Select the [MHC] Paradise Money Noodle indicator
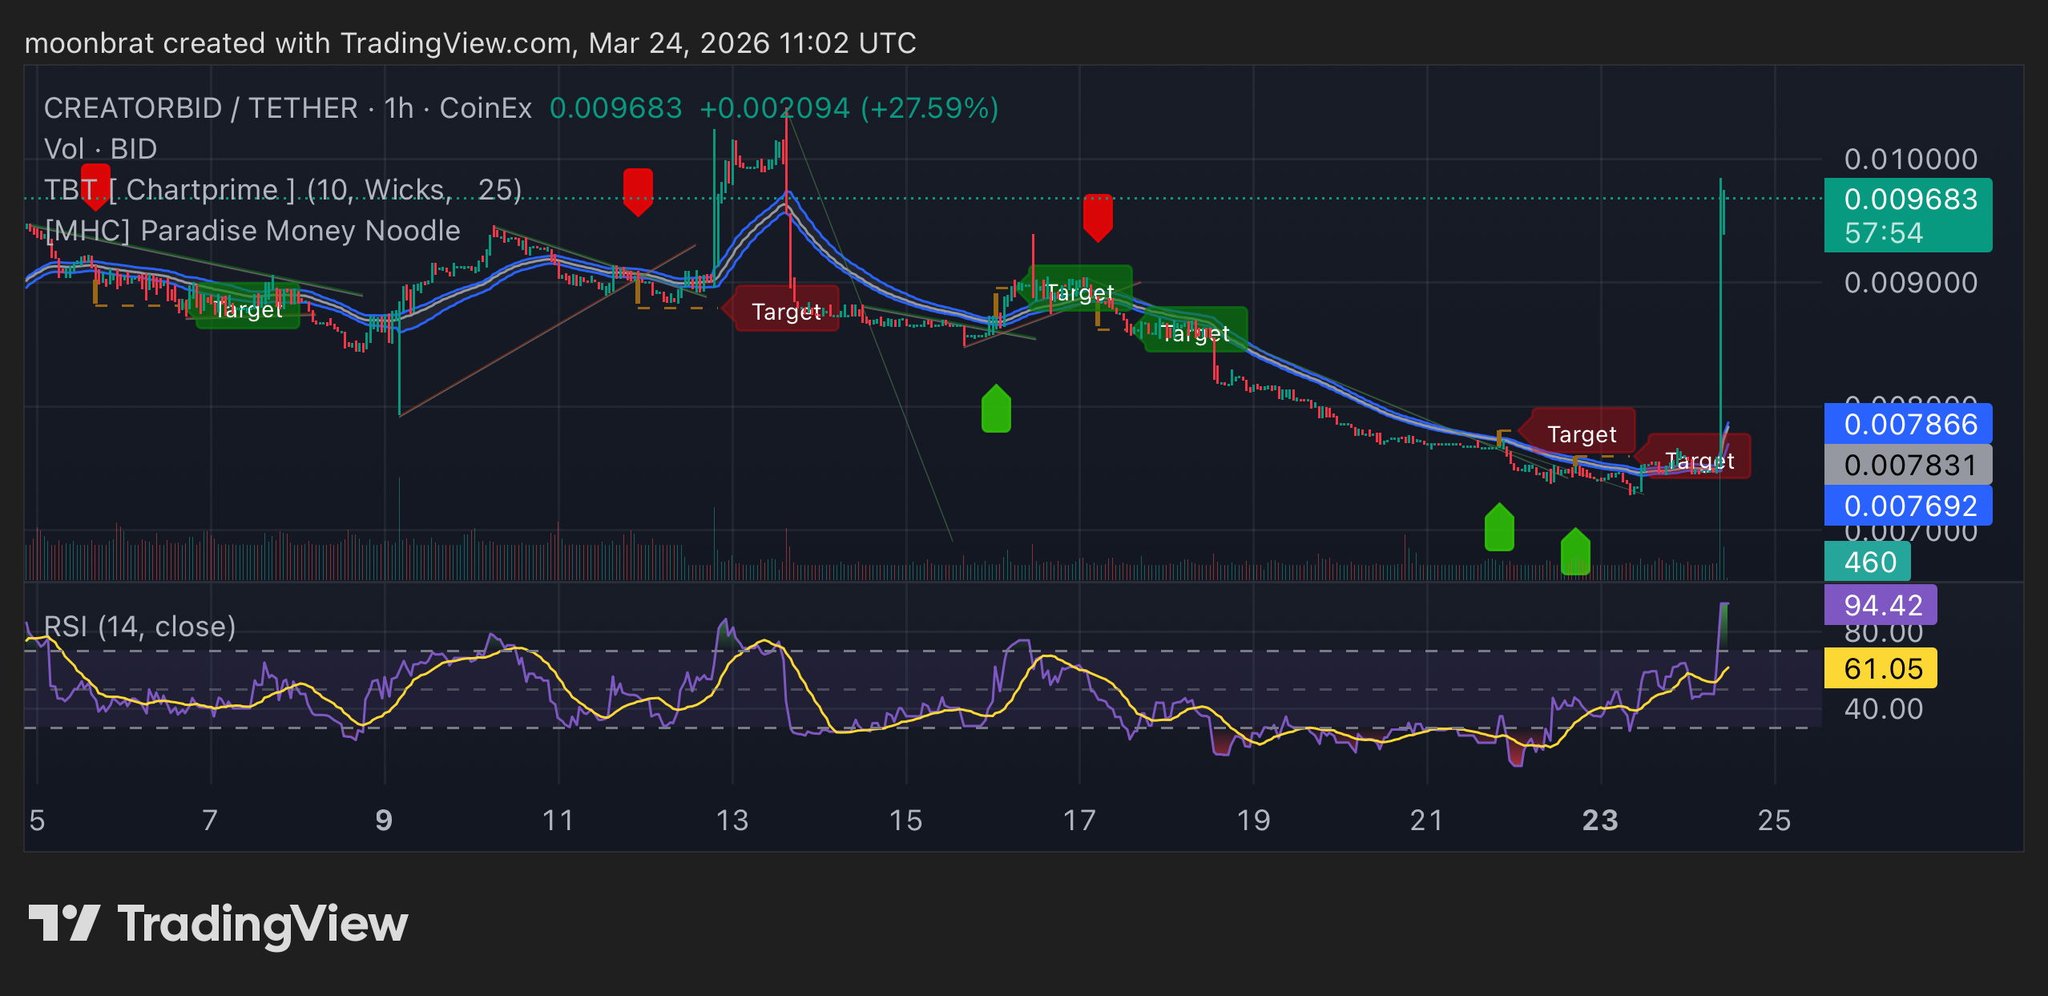 252,231
